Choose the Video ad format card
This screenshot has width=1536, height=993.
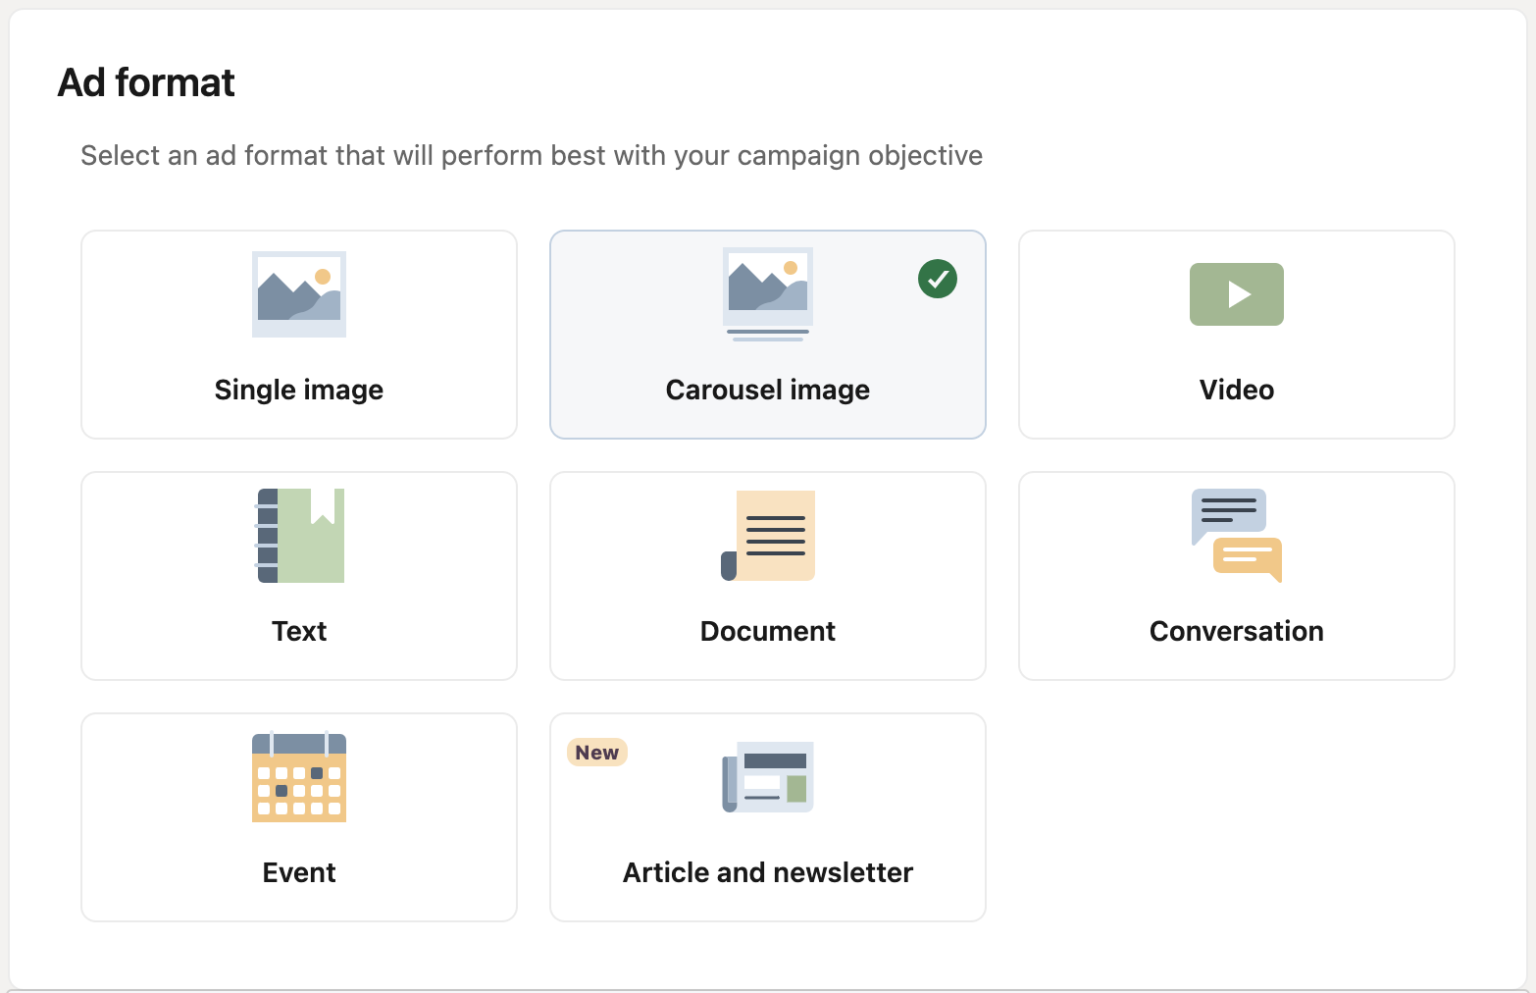[1236, 334]
